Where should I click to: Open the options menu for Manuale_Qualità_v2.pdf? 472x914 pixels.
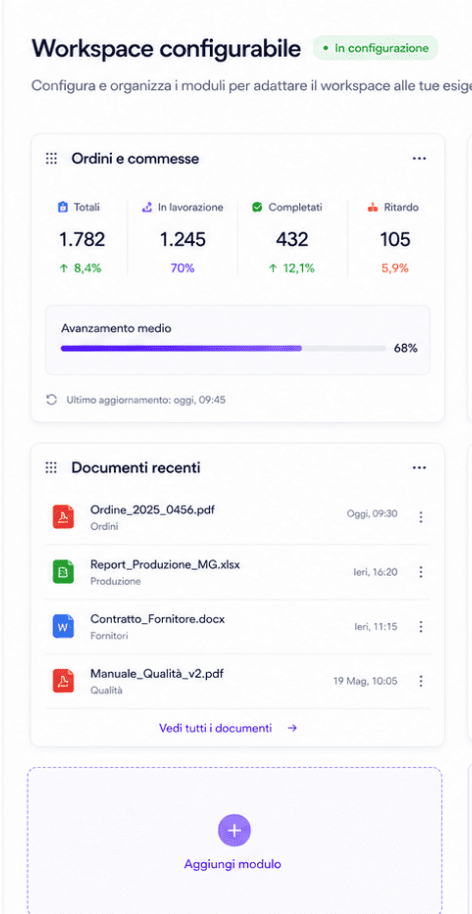pyautogui.click(x=421, y=681)
